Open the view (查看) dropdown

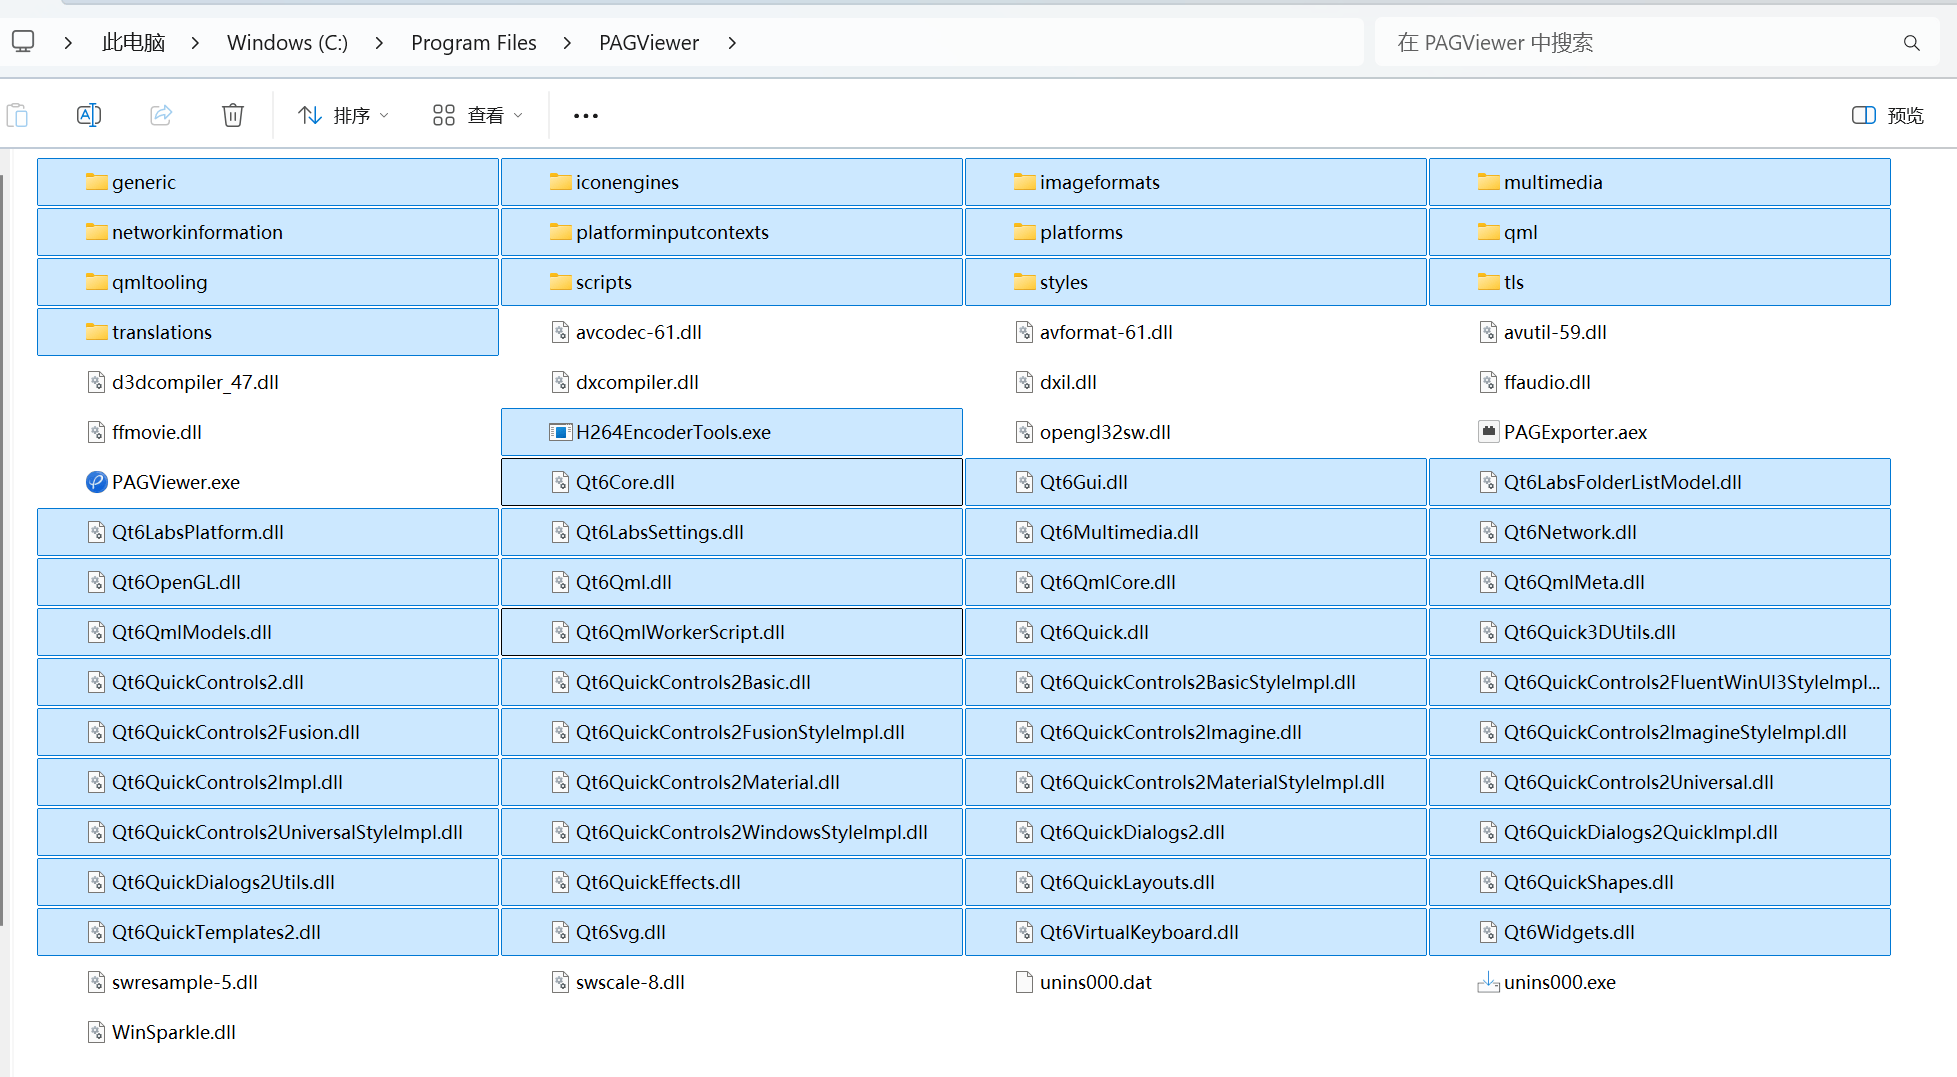pyautogui.click(x=478, y=115)
